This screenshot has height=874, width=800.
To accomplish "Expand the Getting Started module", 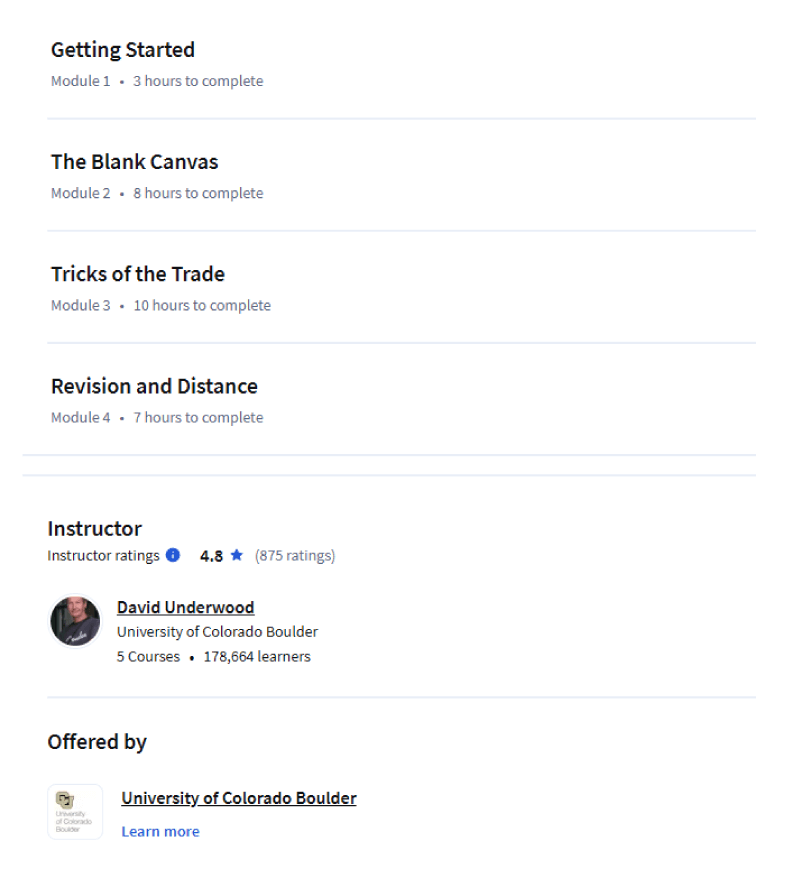I will point(401,64).
